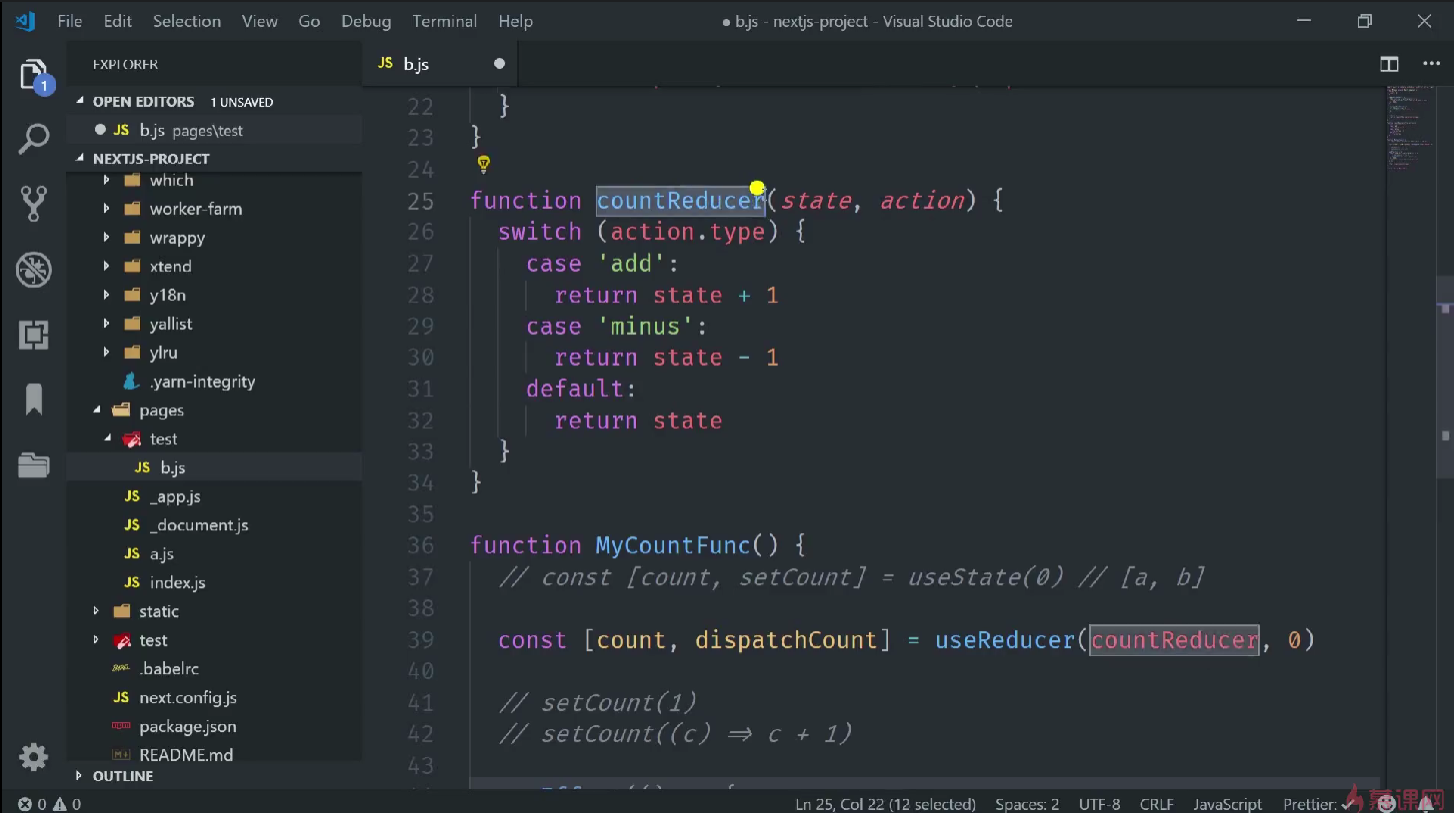Open the Debug menu

point(366,21)
